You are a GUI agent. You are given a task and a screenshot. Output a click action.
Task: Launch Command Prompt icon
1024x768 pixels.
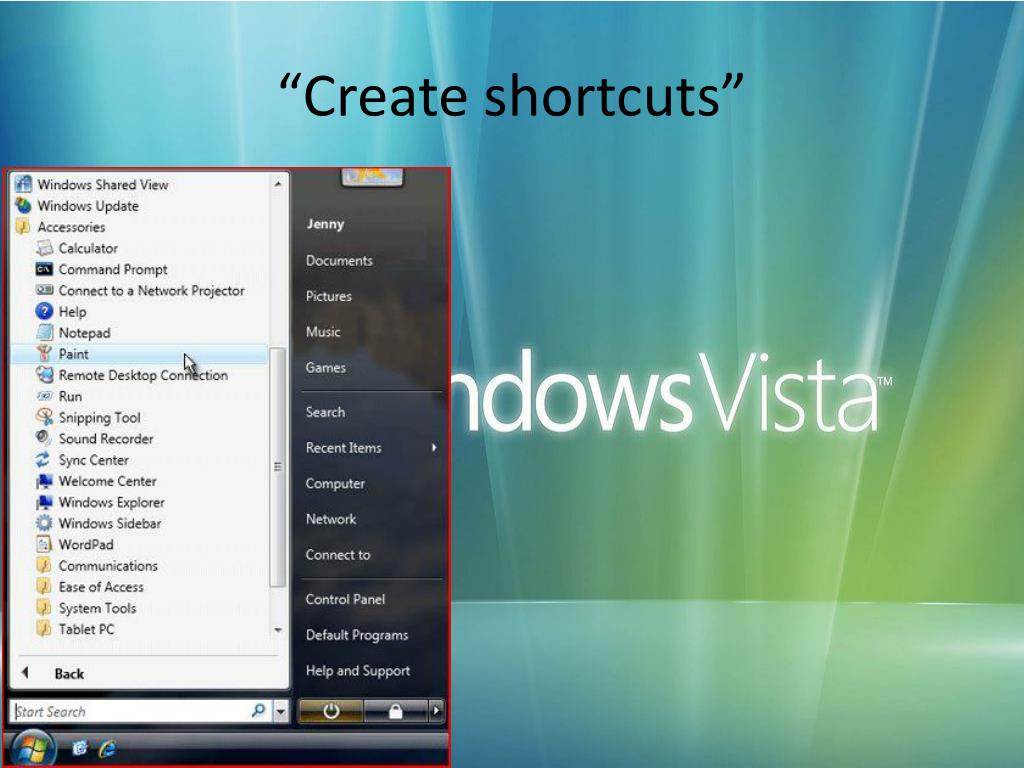[x=44, y=269]
